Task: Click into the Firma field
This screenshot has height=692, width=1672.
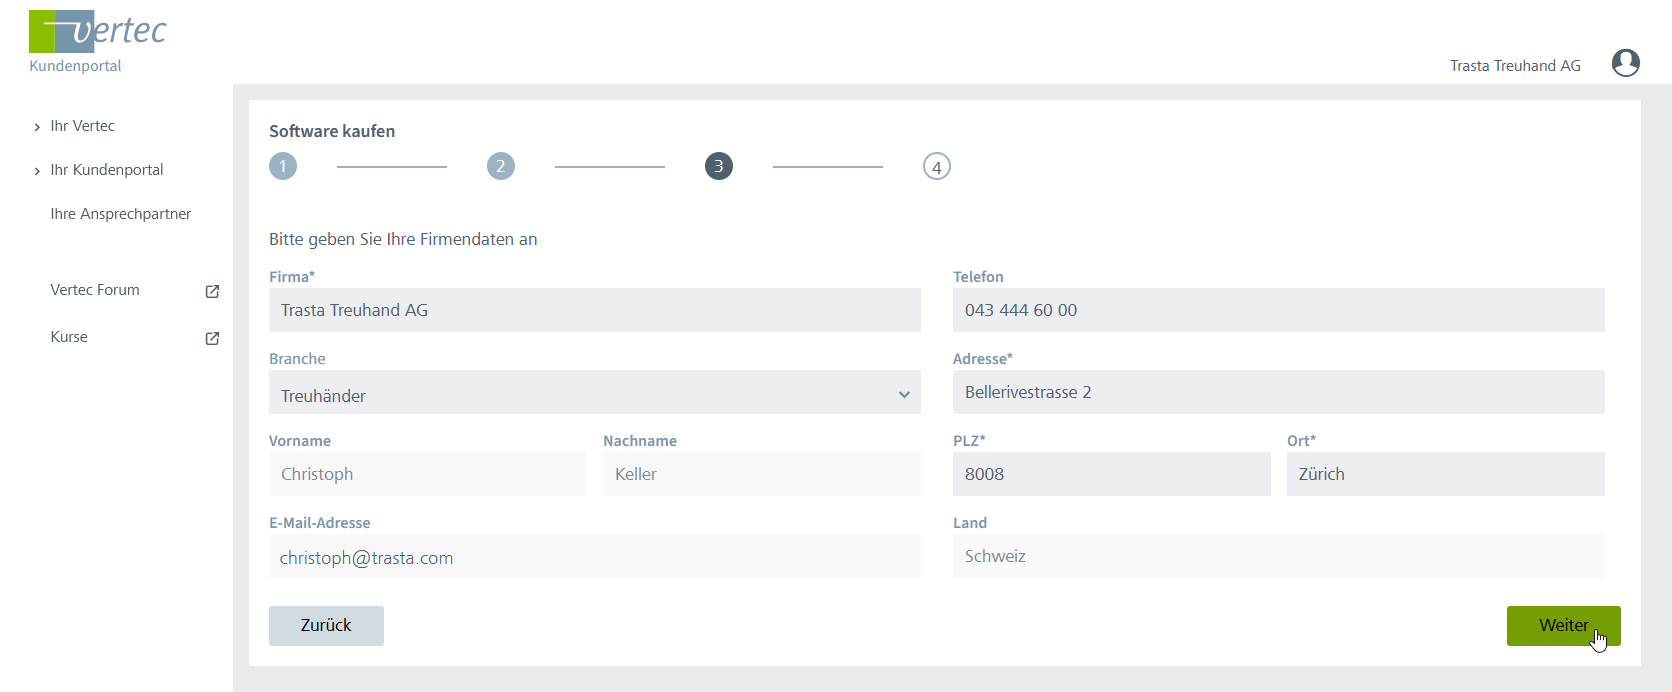Action: tap(594, 311)
